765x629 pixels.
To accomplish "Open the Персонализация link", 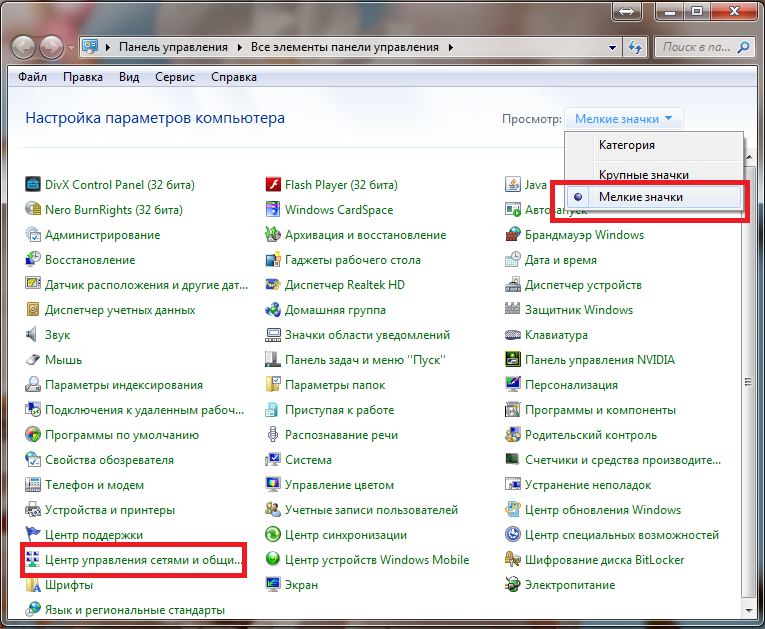I will 571,385.
